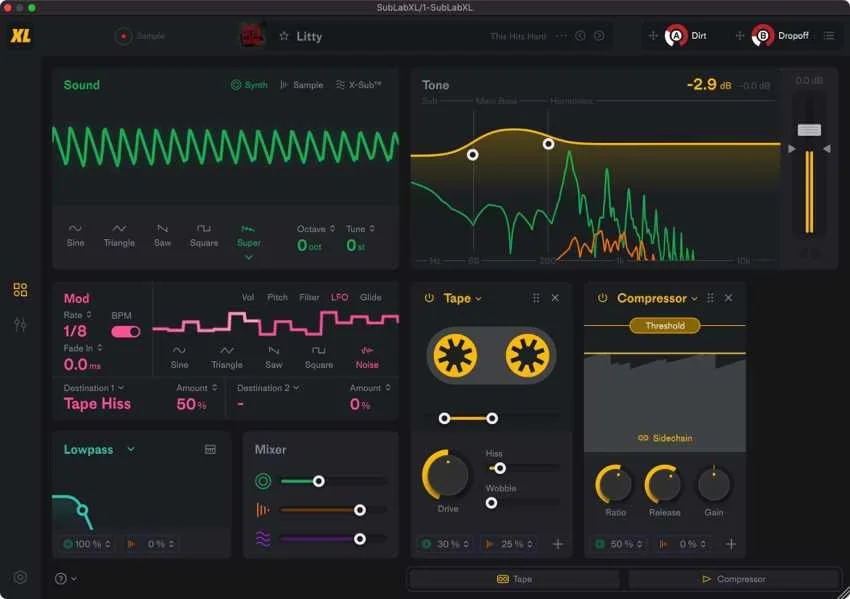
Task: Click filter panel keyboard tracking icon
Action: tap(210, 449)
